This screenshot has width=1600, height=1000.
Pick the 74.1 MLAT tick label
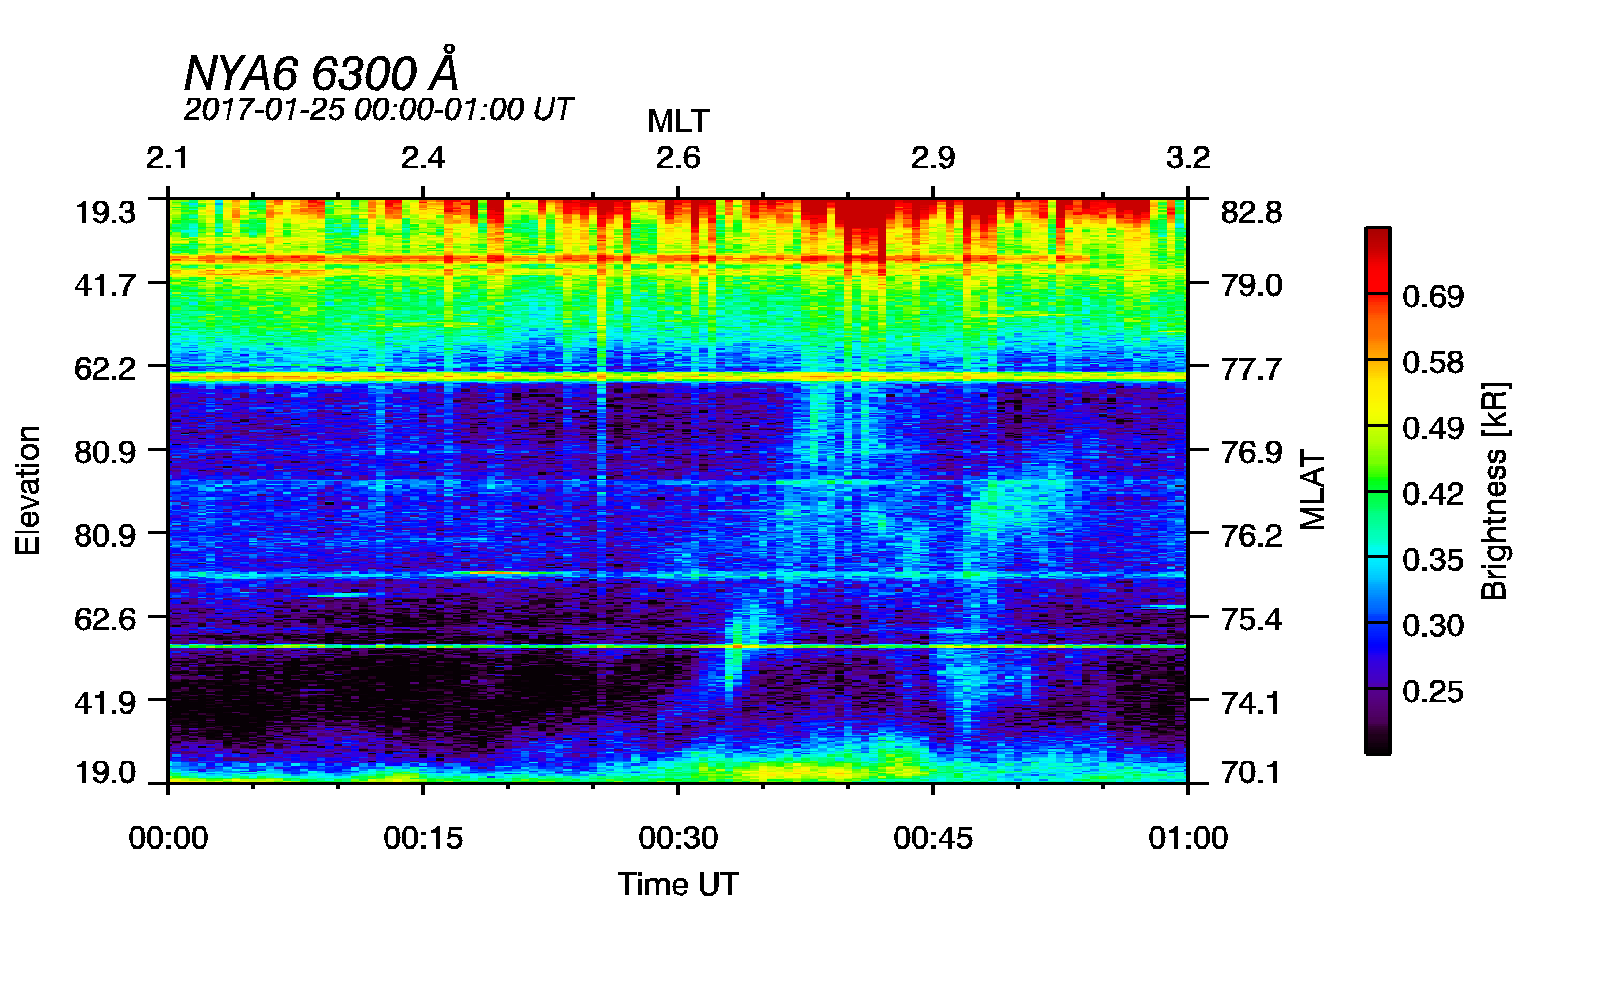pos(1251,702)
